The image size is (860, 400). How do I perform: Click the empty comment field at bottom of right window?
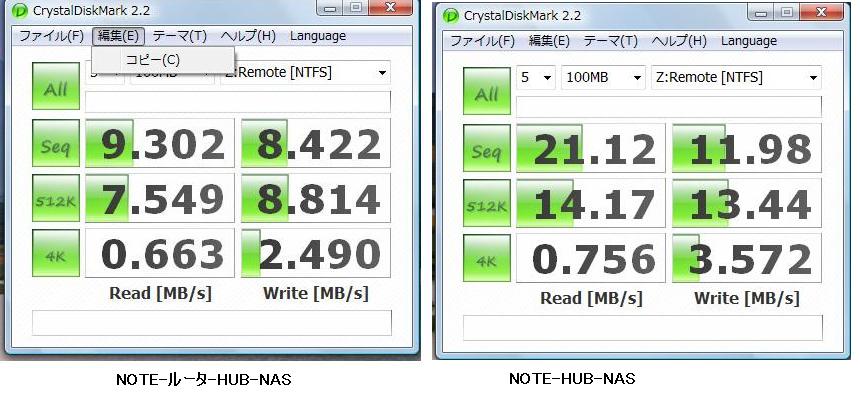(643, 328)
